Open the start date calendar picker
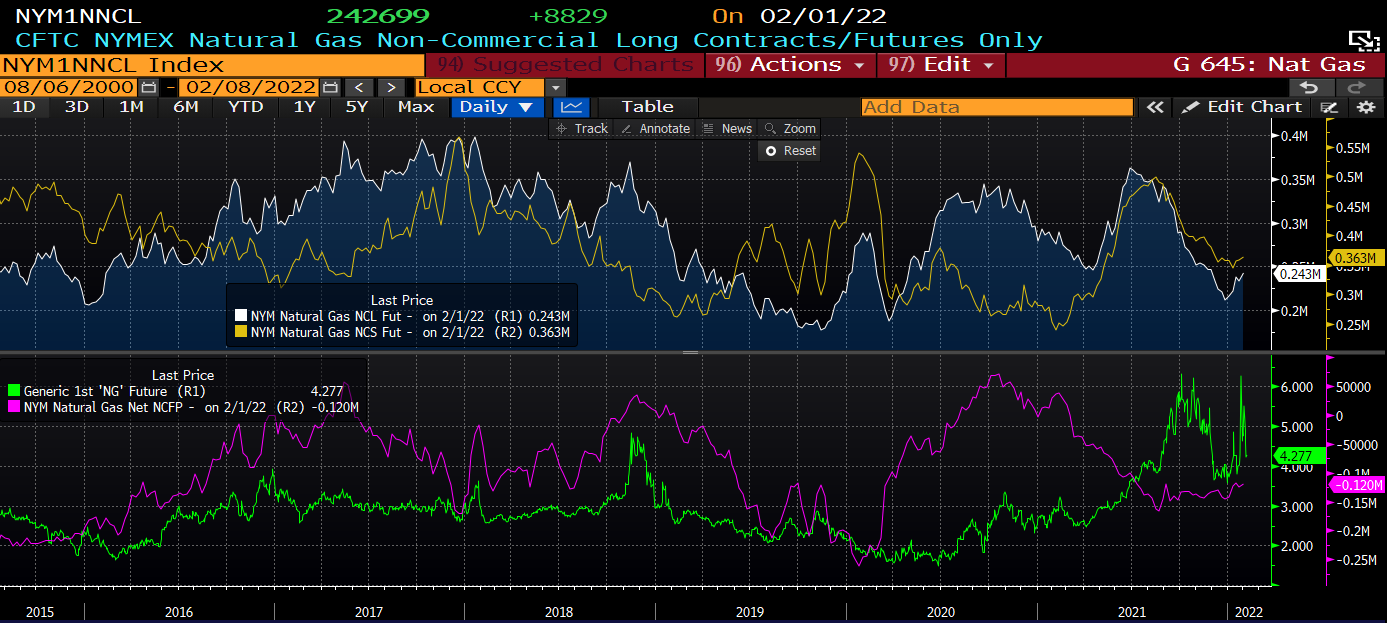 point(149,87)
